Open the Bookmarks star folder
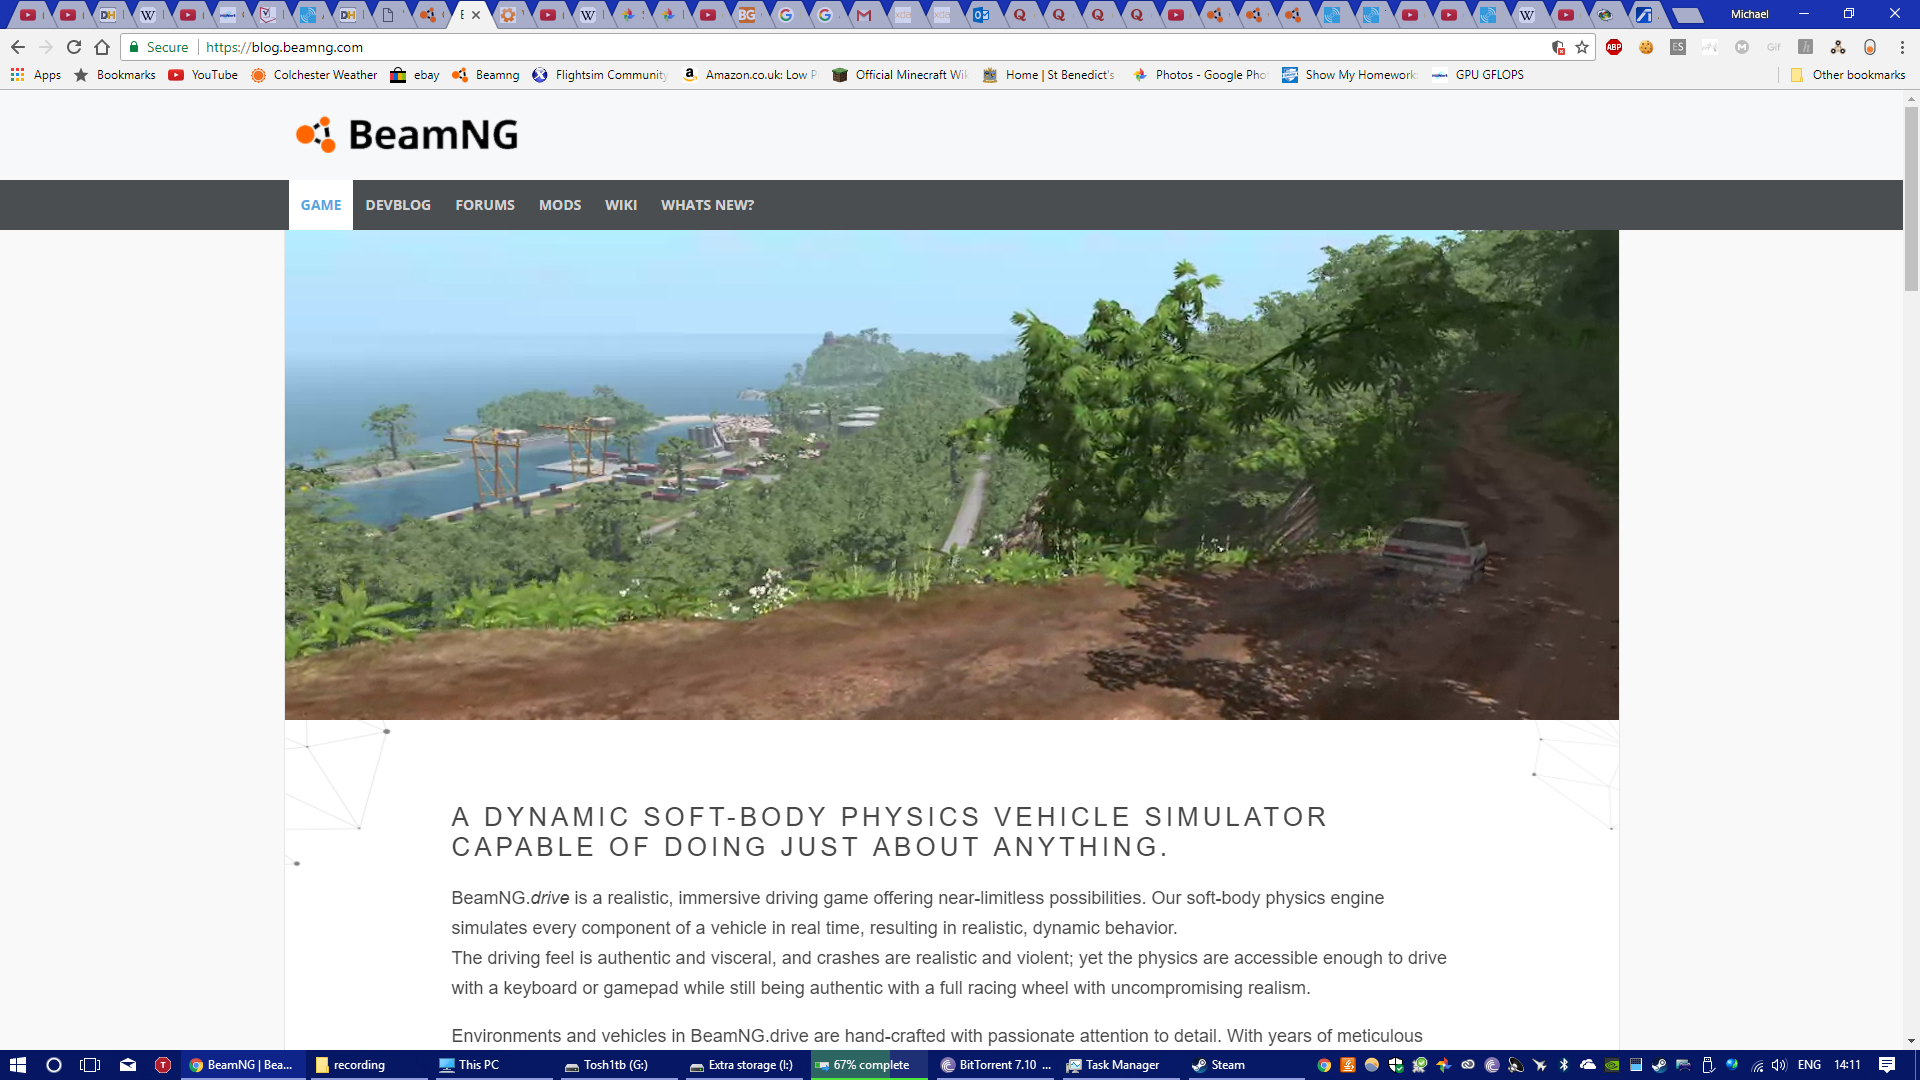The width and height of the screenshot is (1920, 1080). pos(115,75)
